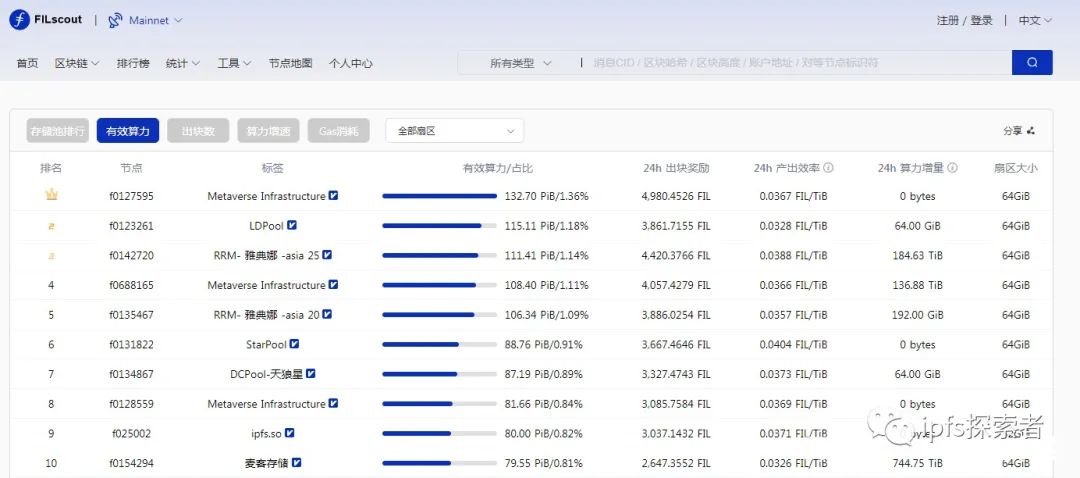The height and width of the screenshot is (478, 1080).
Task: Click the 4,980.4526 FIL reward value
Action: tap(676, 196)
